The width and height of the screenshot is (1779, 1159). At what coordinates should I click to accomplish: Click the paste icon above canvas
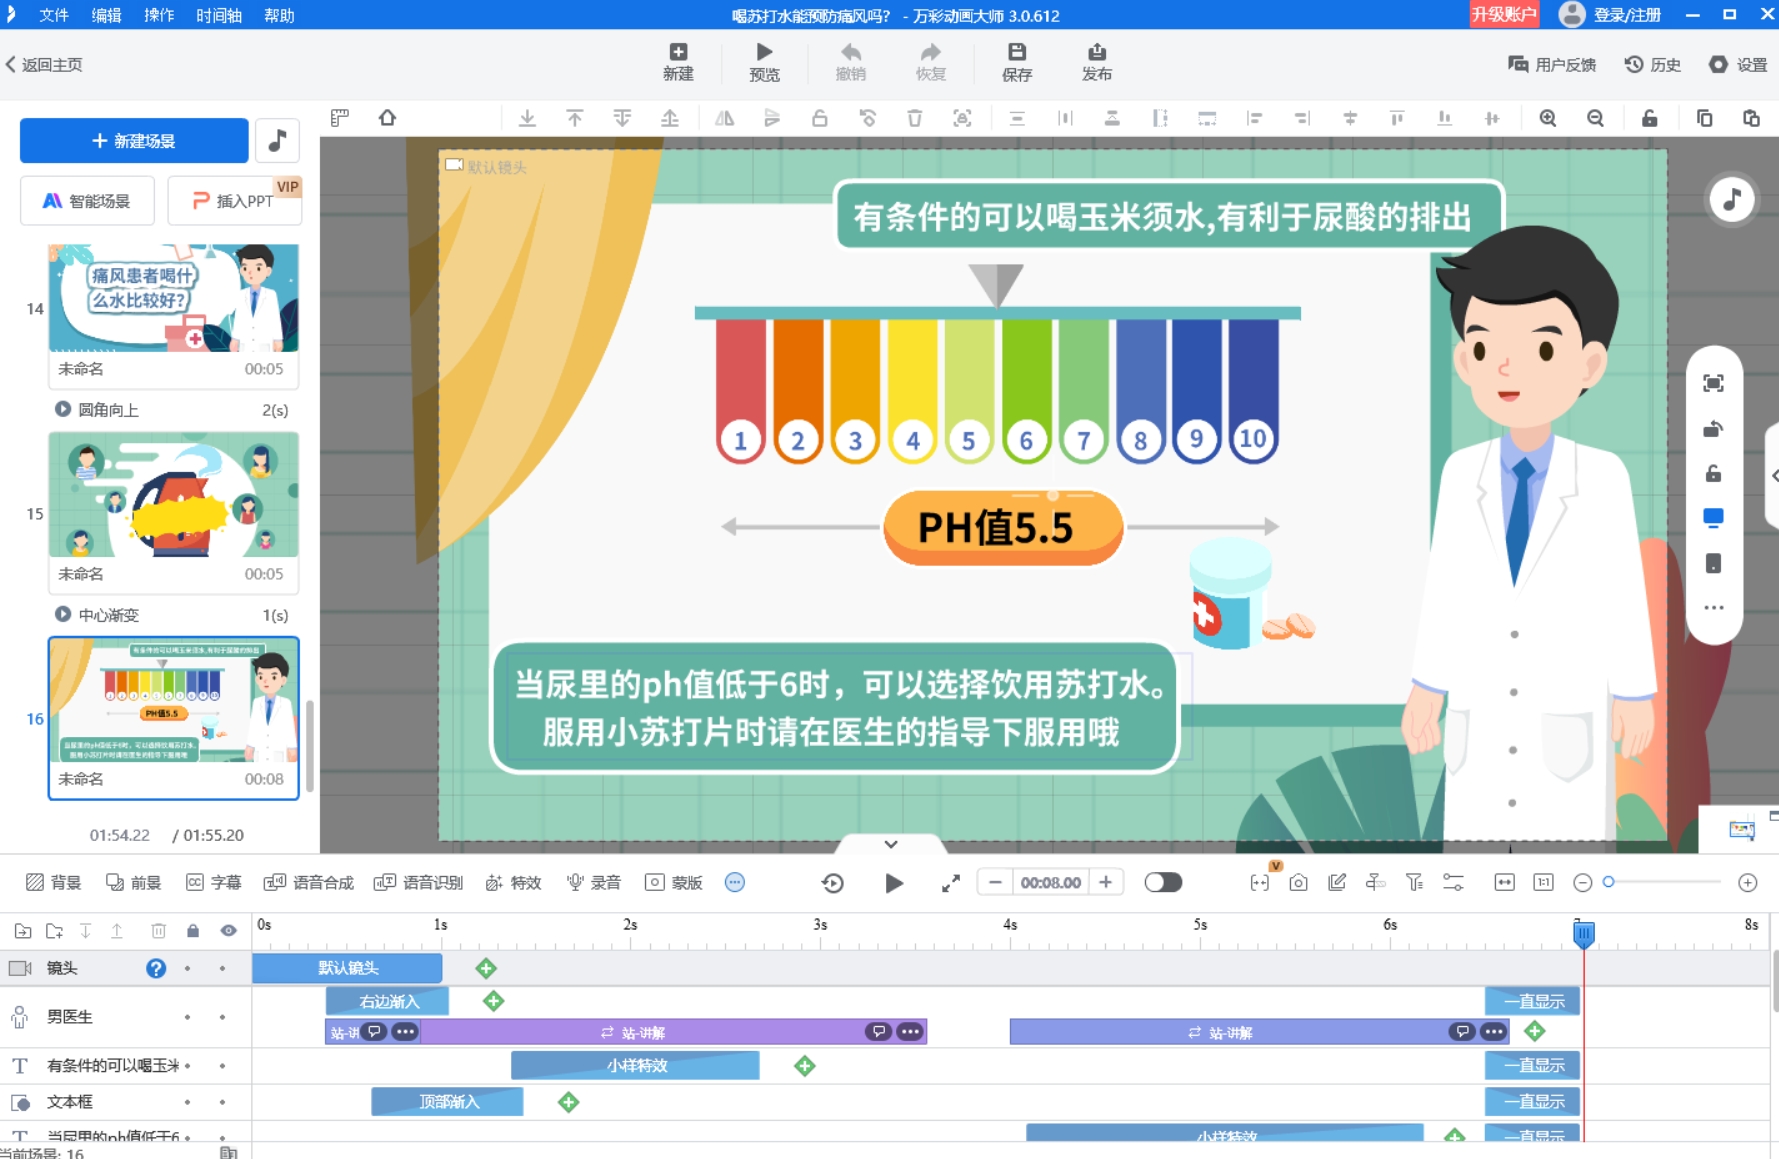pos(1751,118)
